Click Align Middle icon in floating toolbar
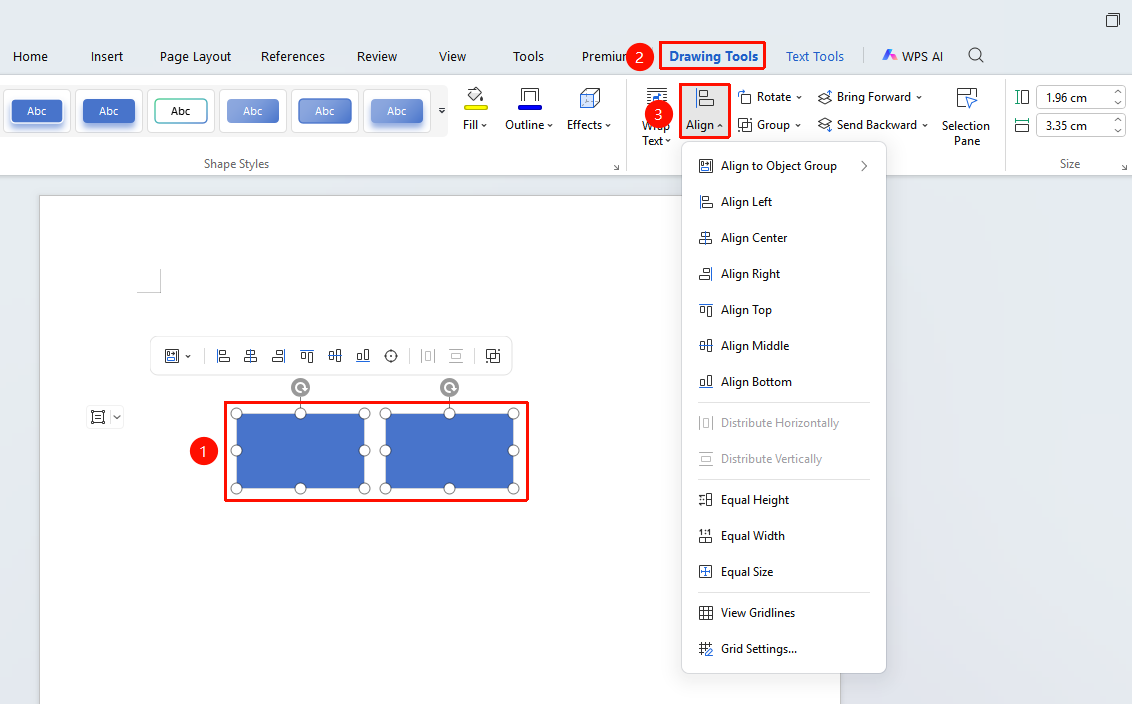The height and width of the screenshot is (704, 1132). click(335, 356)
